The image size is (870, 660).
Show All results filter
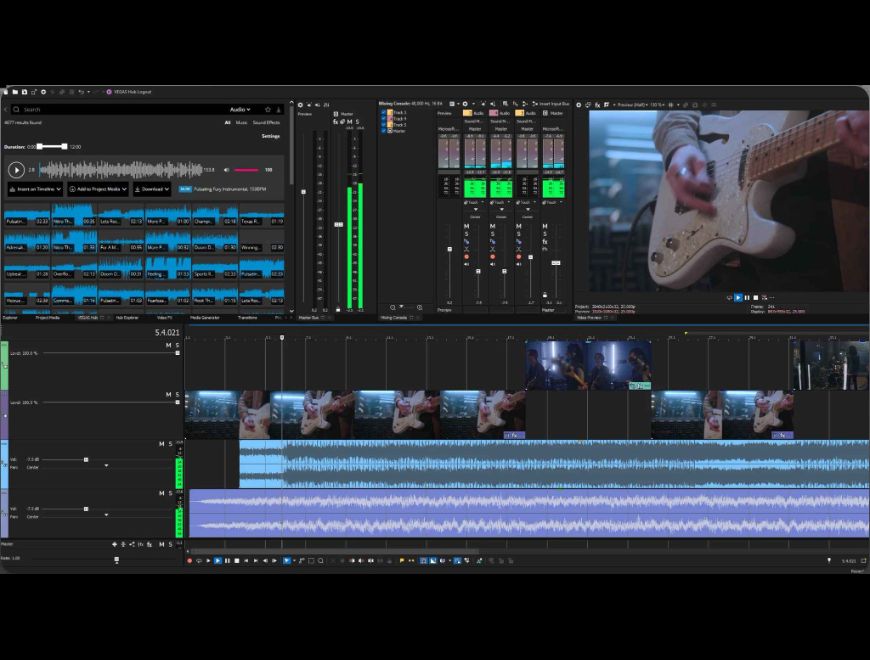coord(227,123)
